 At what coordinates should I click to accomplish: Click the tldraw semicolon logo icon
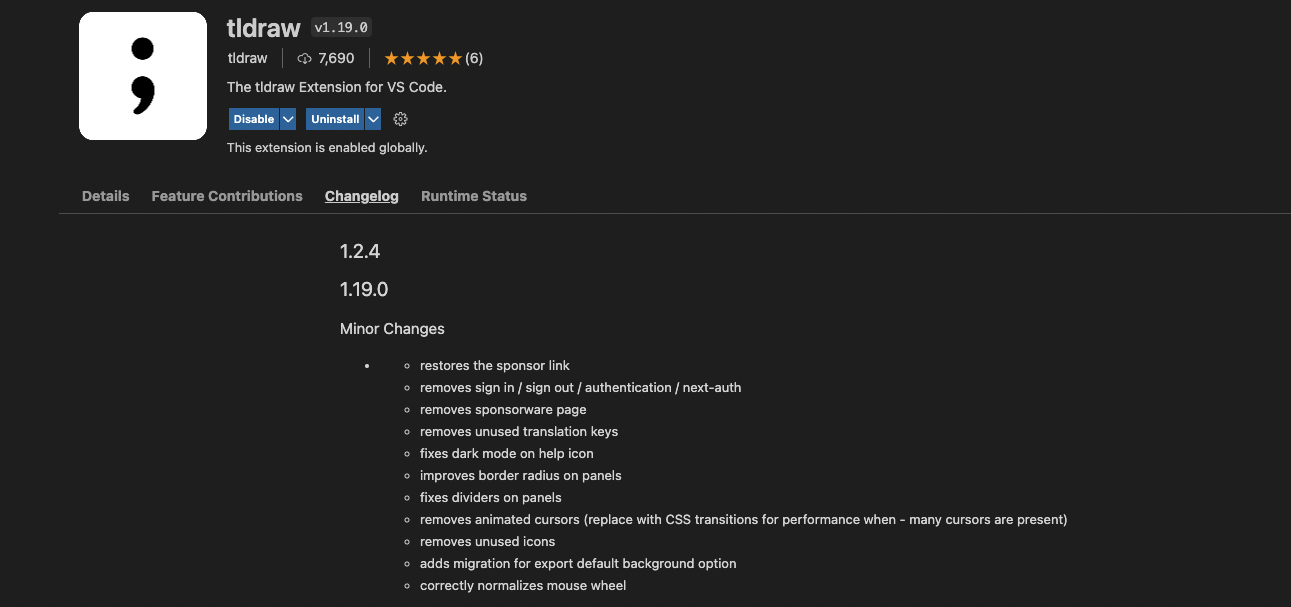coord(142,75)
